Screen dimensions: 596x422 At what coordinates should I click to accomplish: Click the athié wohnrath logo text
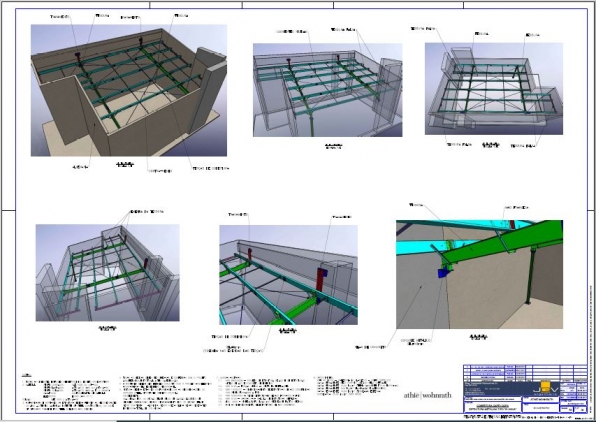428,395
